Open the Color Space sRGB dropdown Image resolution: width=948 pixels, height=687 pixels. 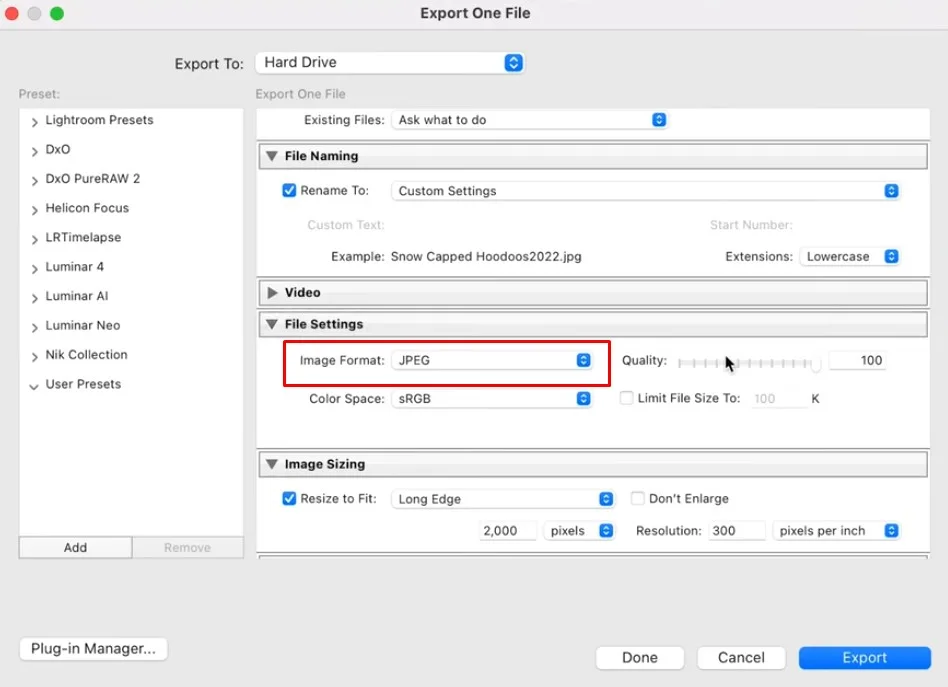point(492,399)
